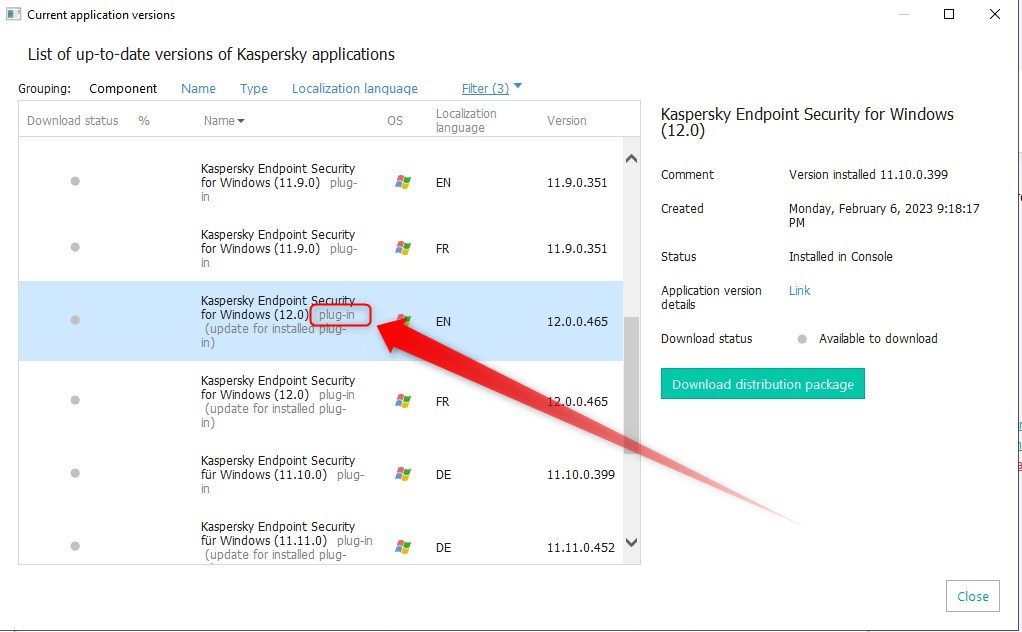Open the Application version details Link

pyautogui.click(x=799, y=291)
